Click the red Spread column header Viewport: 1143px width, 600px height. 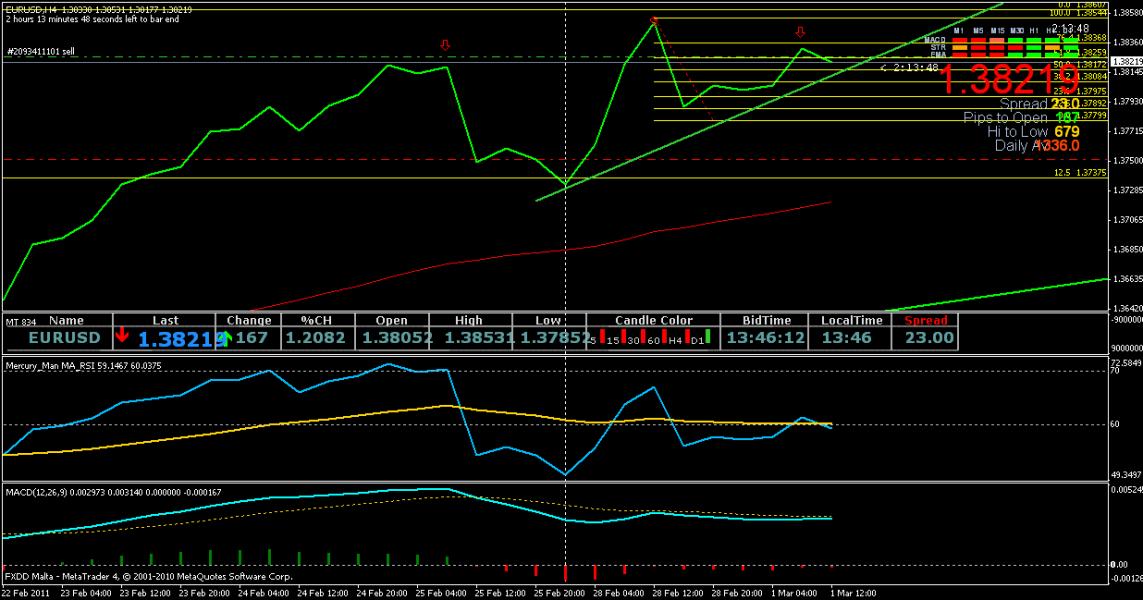tap(926, 321)
